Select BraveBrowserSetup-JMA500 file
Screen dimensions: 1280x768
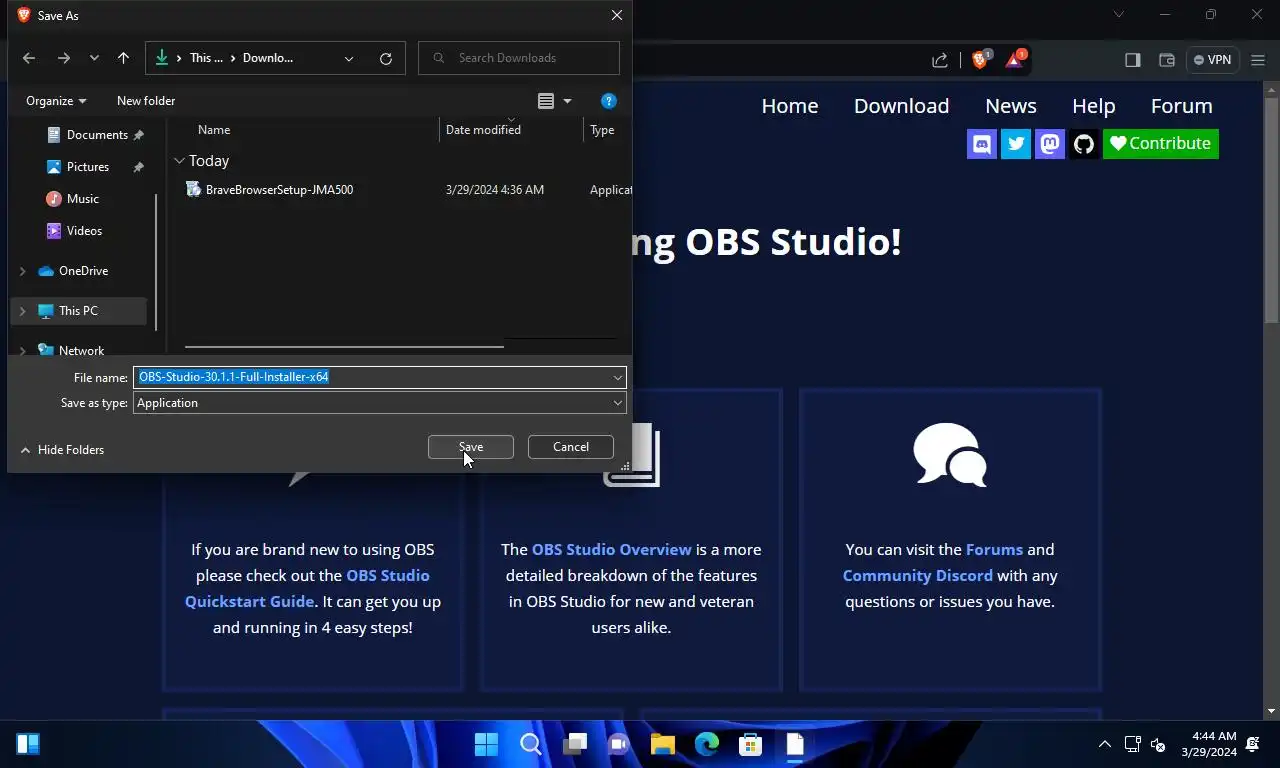tap(279, 190)
